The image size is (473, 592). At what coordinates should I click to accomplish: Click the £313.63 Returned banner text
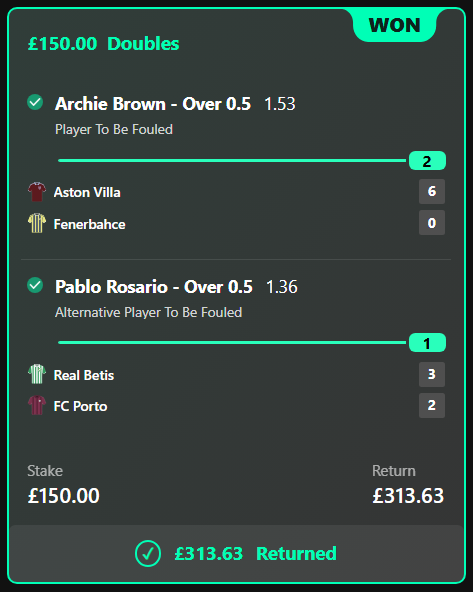click(x=256, y=554)
